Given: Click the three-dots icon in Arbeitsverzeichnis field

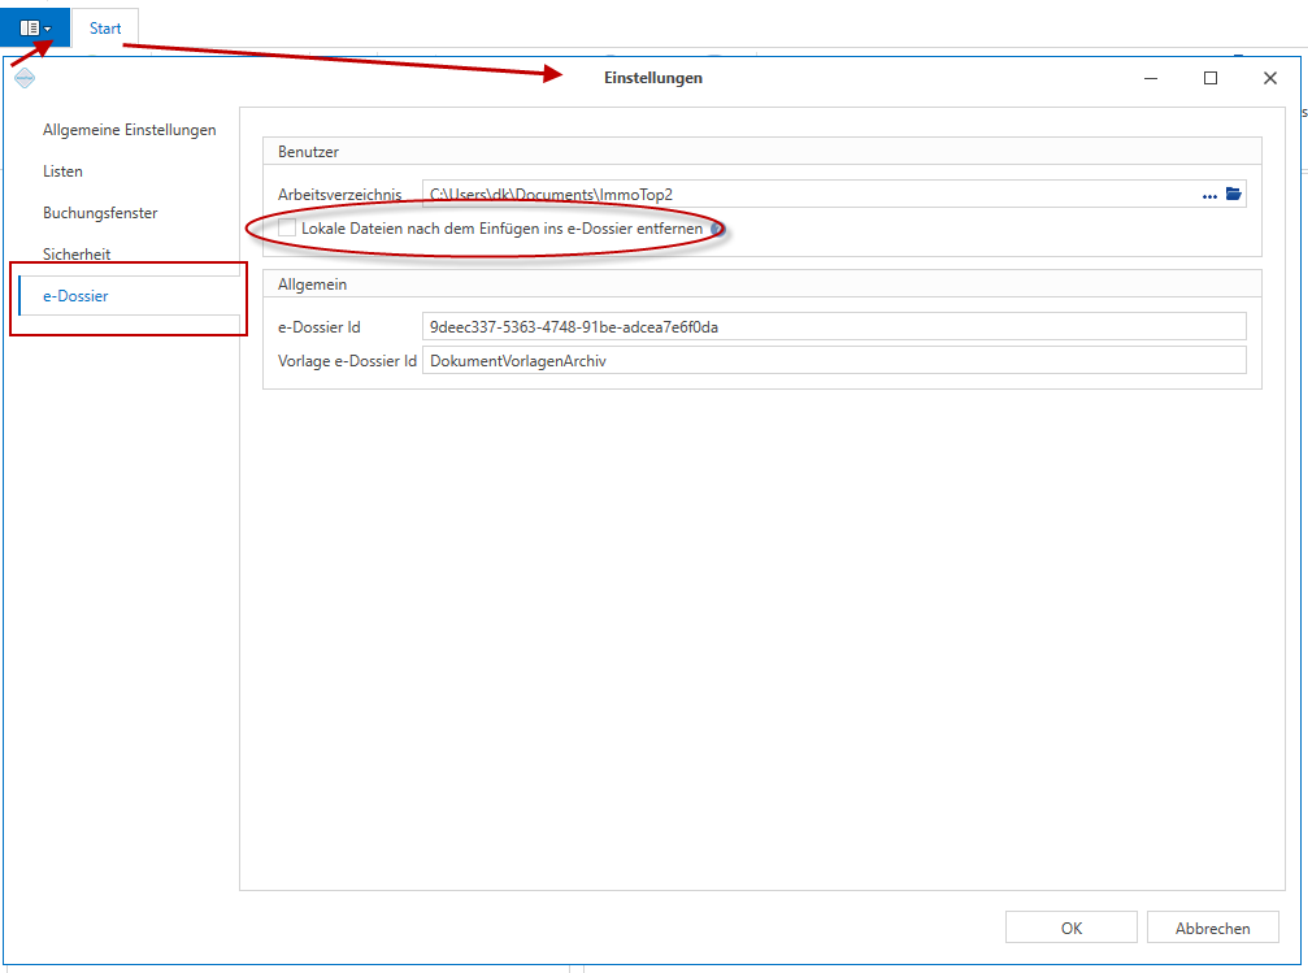Looking at the screenshot, I should (x=1209, y=195).
